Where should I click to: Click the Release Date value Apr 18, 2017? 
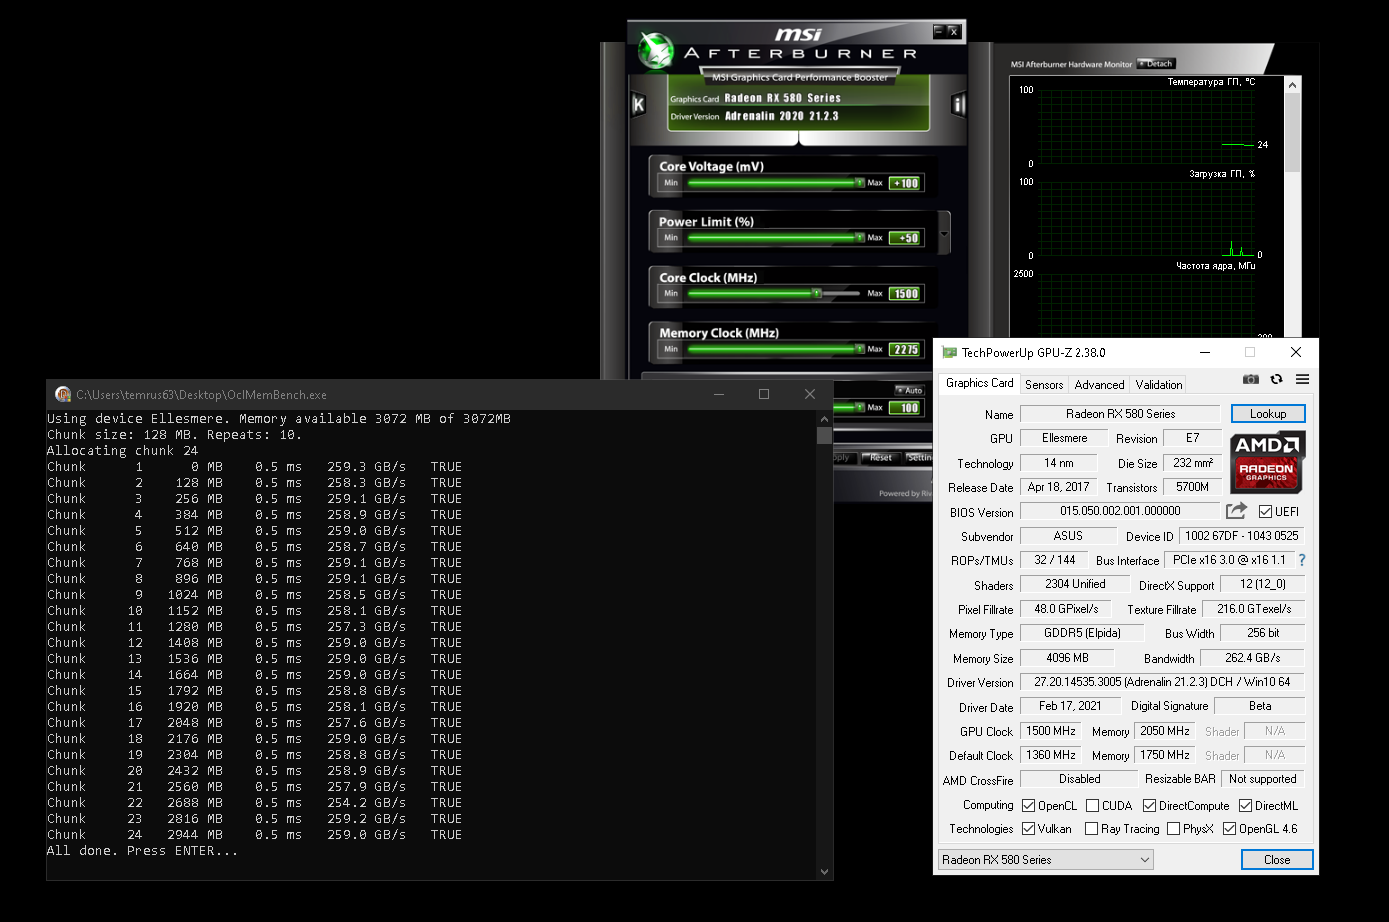click(1058, 487)
